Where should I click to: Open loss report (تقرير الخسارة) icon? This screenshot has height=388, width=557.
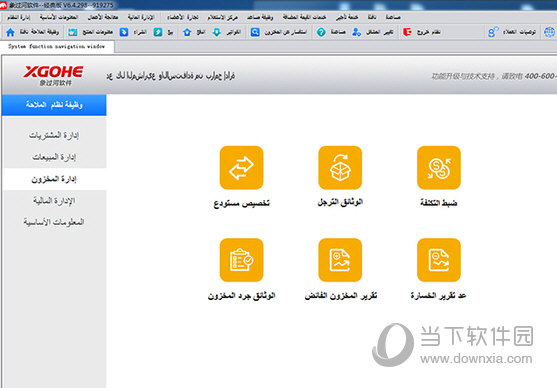click(x=439, y=260)
